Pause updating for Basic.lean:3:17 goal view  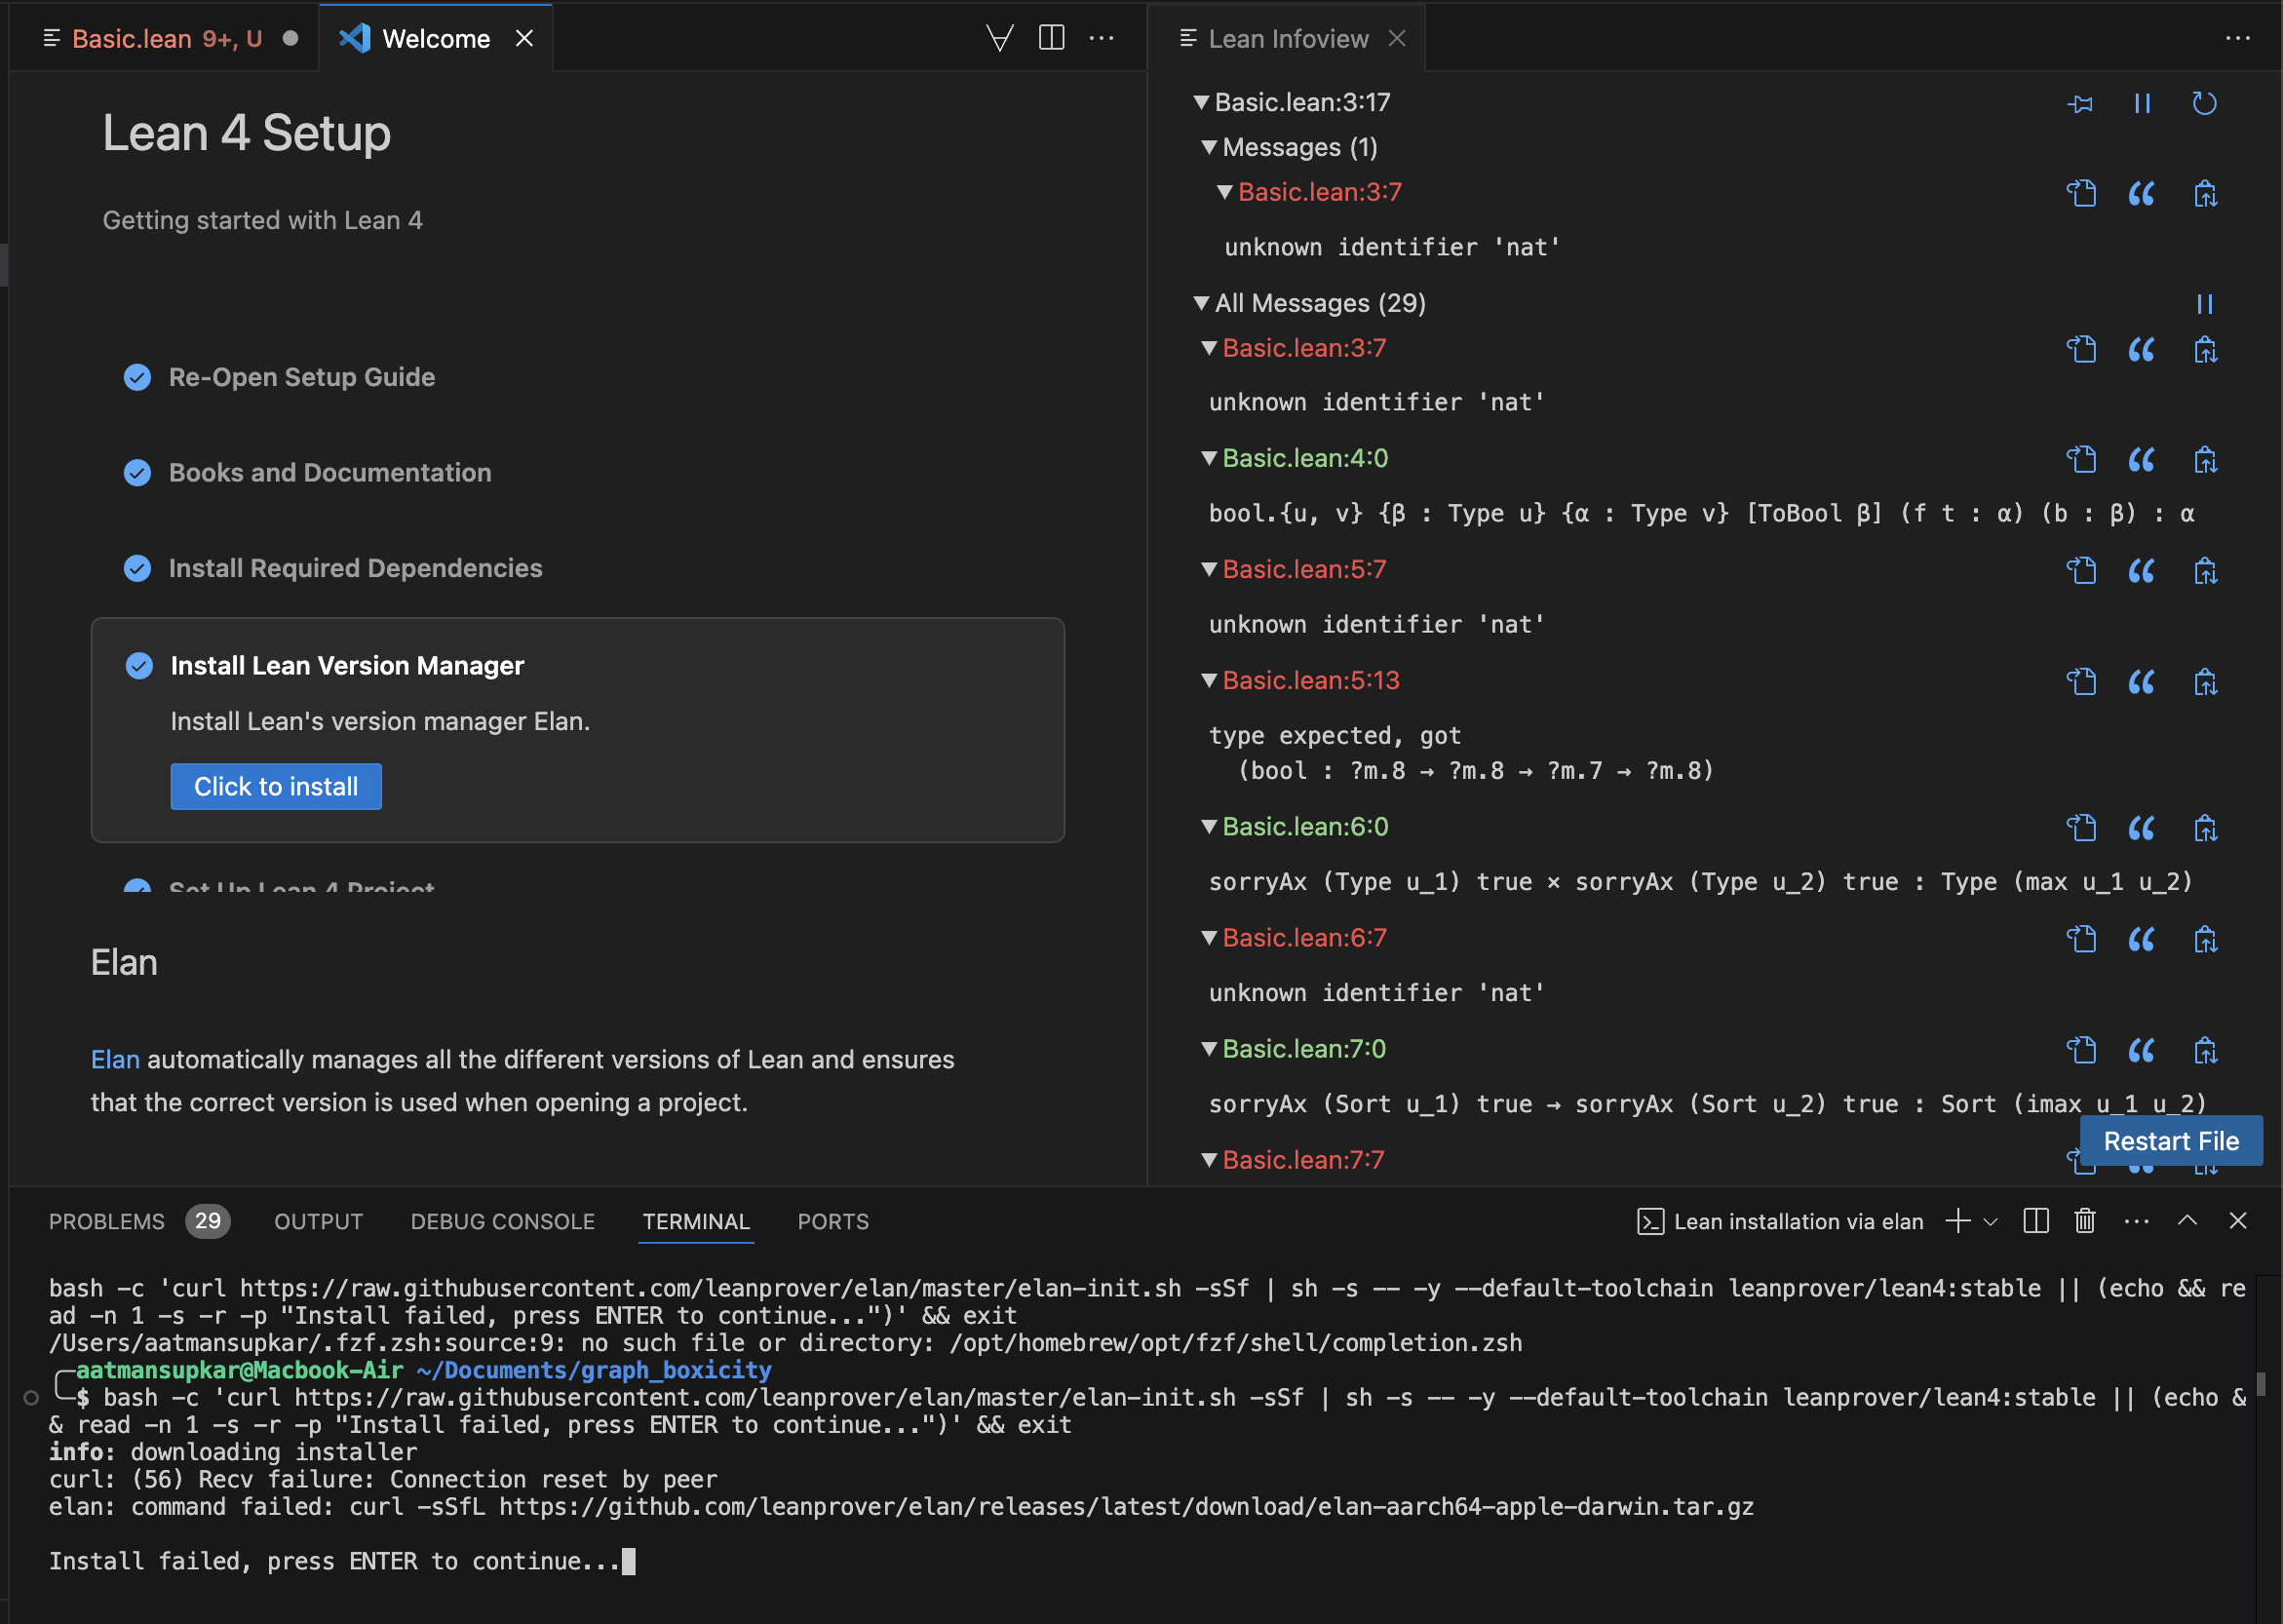[2141, 103]
